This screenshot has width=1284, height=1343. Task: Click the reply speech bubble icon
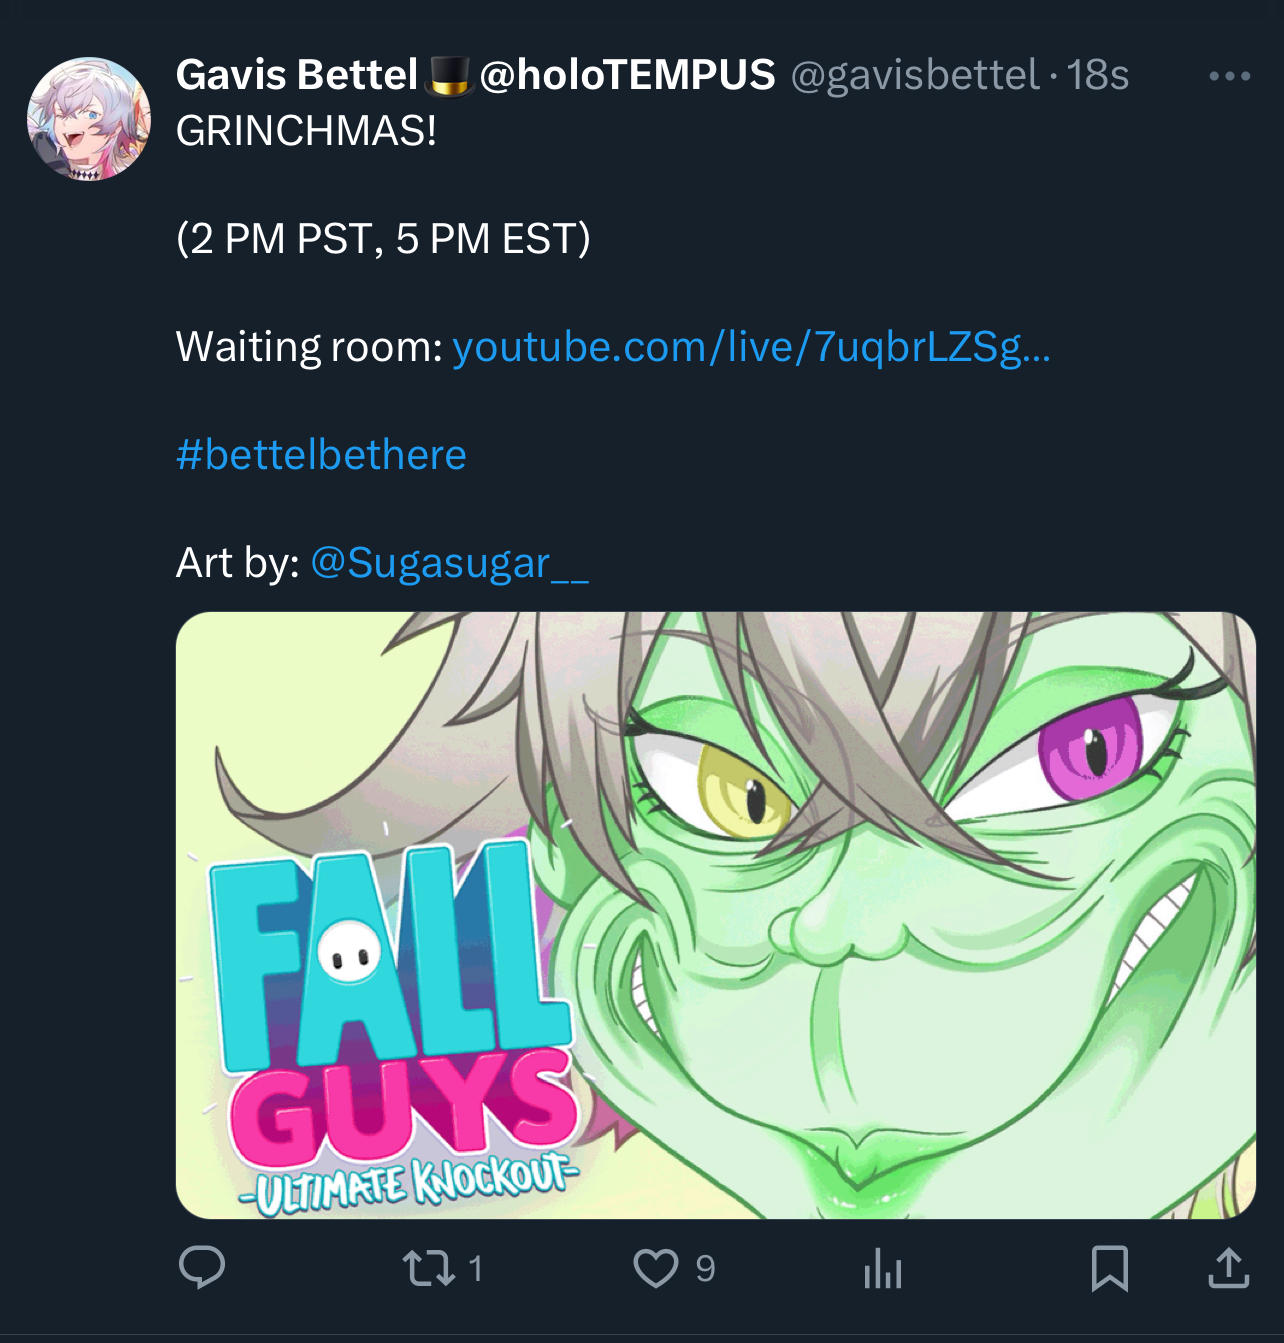pos(202,1268)
